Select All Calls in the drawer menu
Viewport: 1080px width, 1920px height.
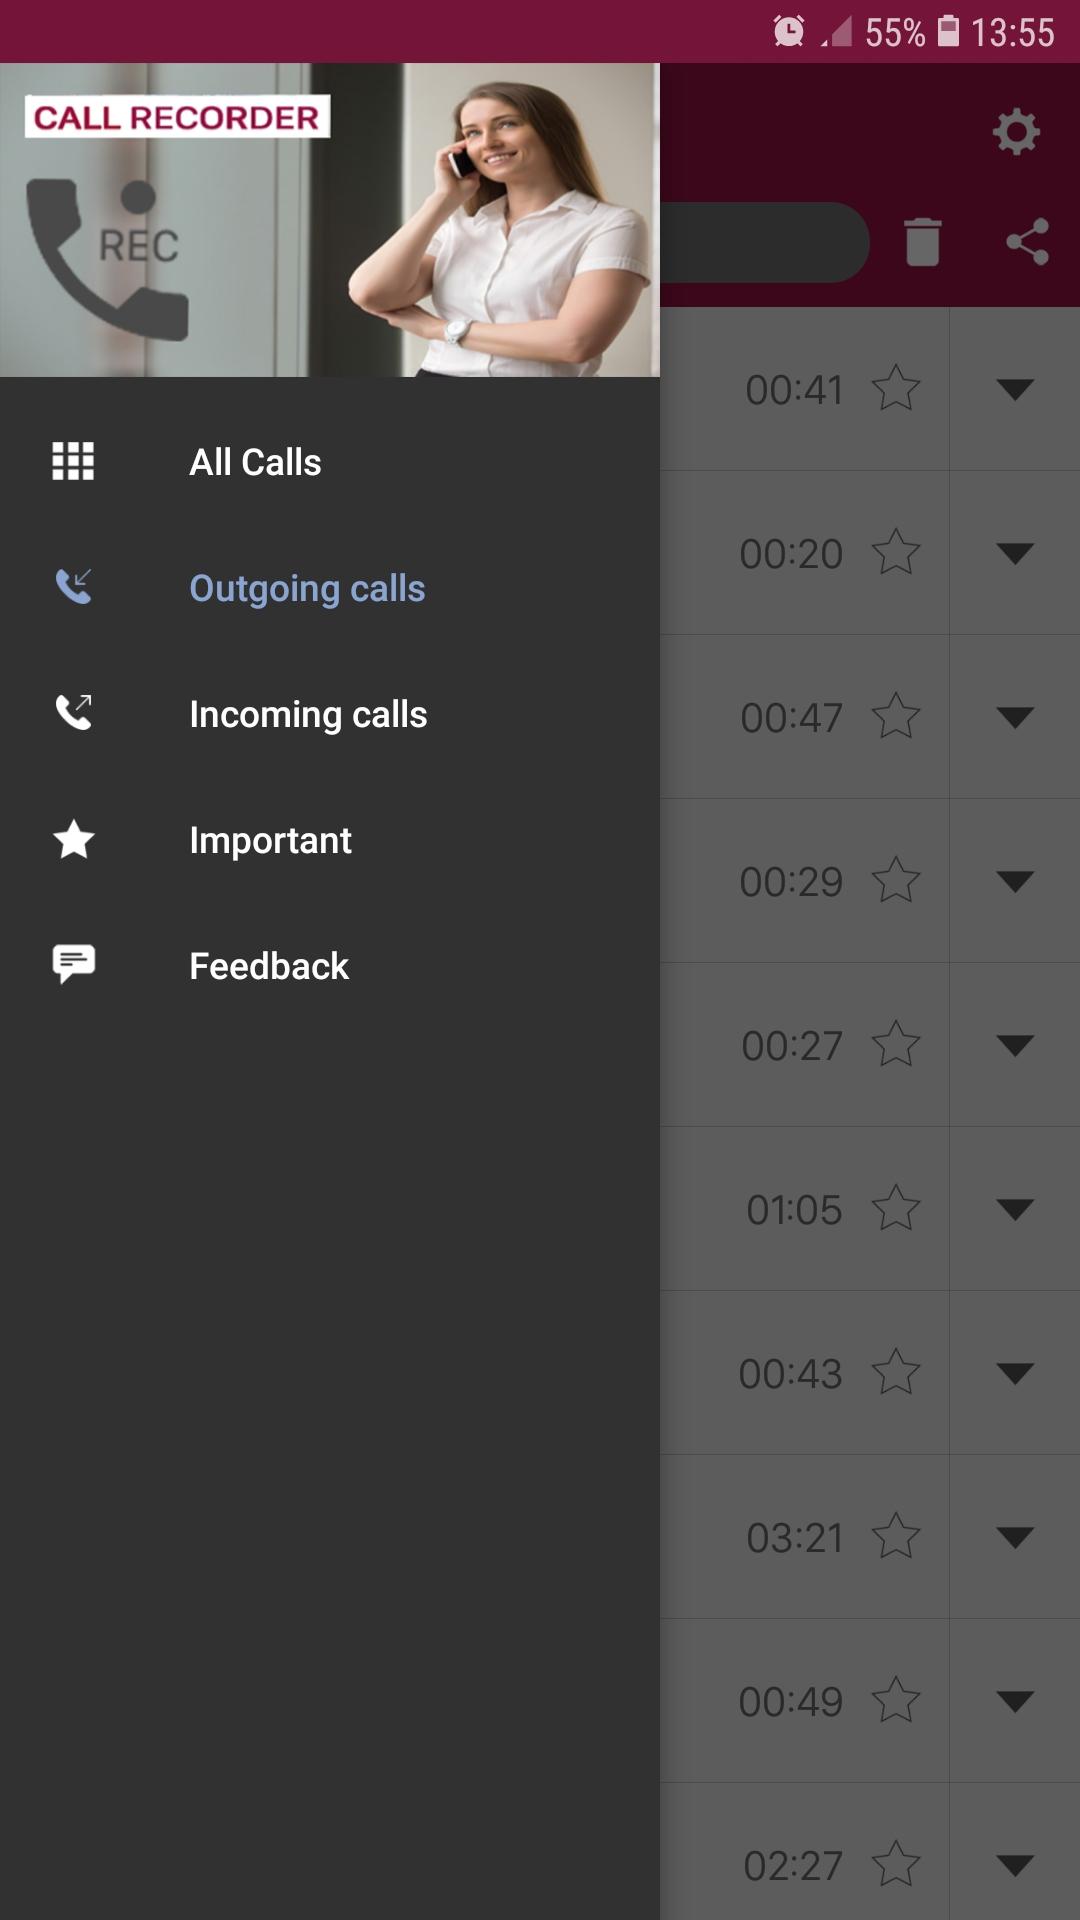click(x=255, y=462)
